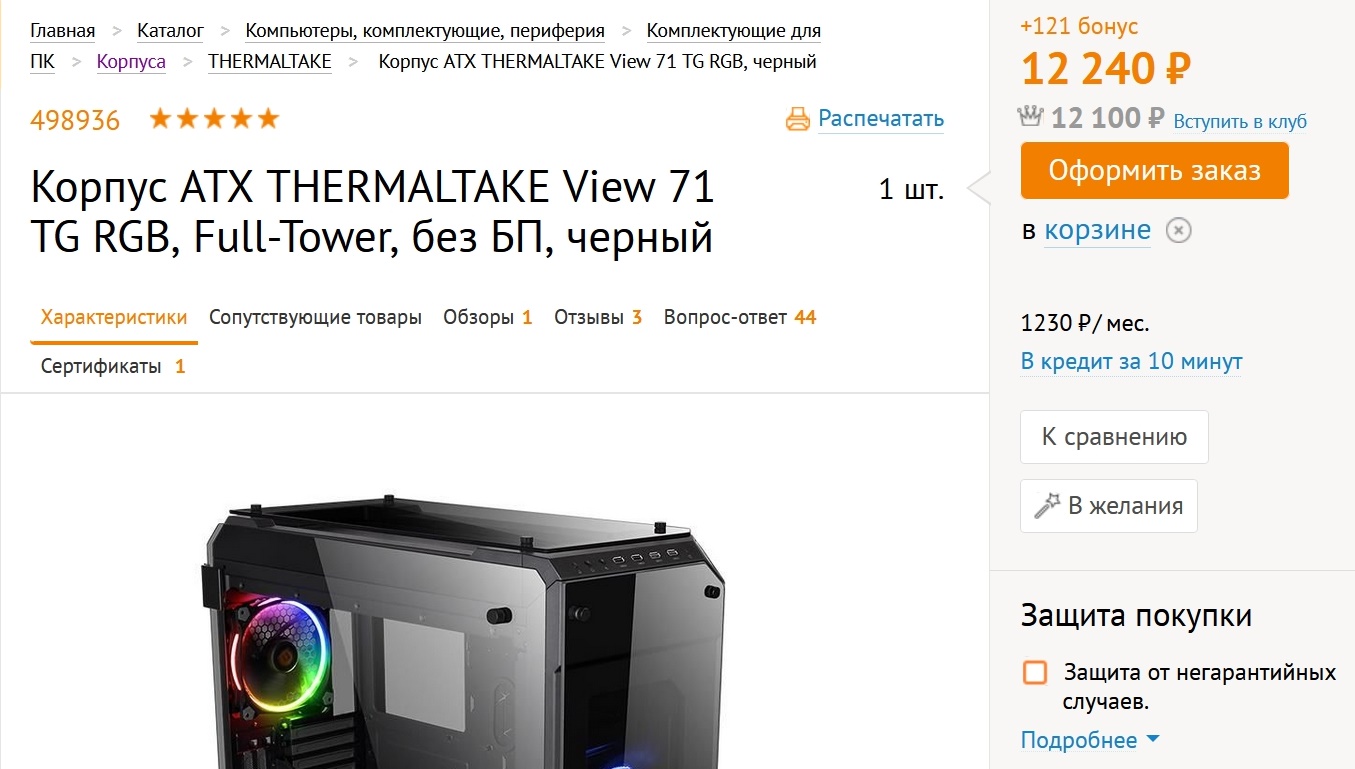Open В кредит за 10 минут link

(x=1131, y=361)
